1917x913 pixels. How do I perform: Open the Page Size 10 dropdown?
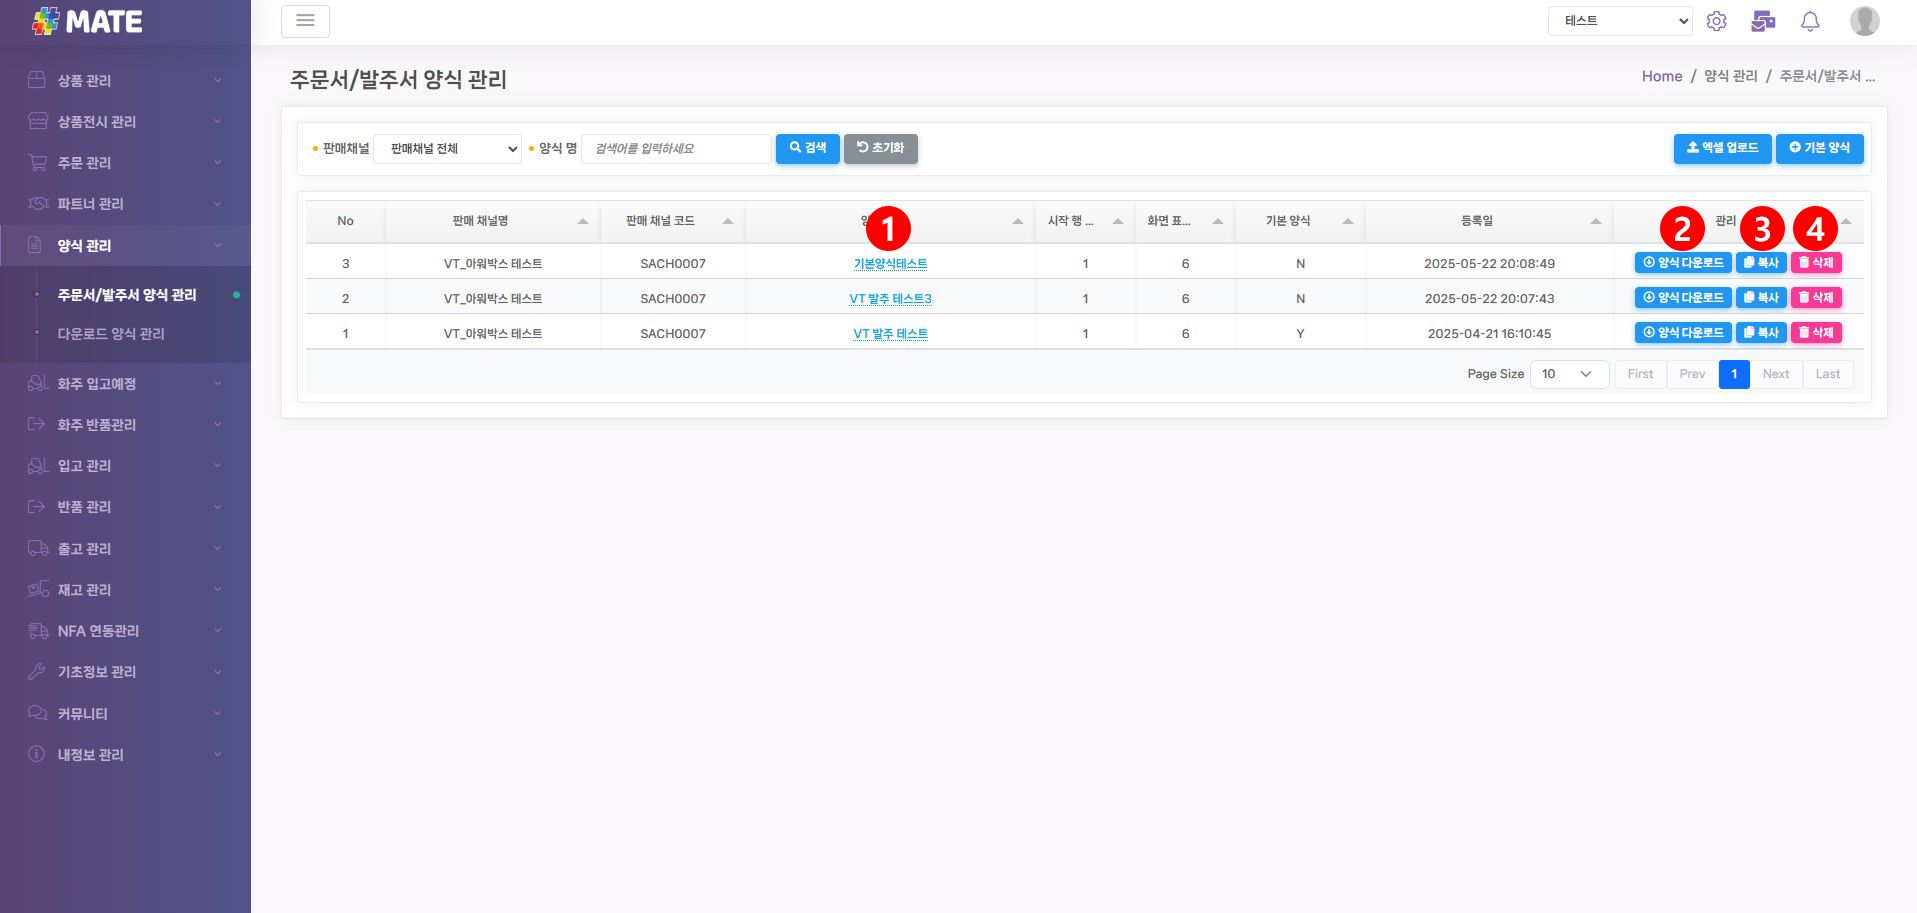point(1569,374)
